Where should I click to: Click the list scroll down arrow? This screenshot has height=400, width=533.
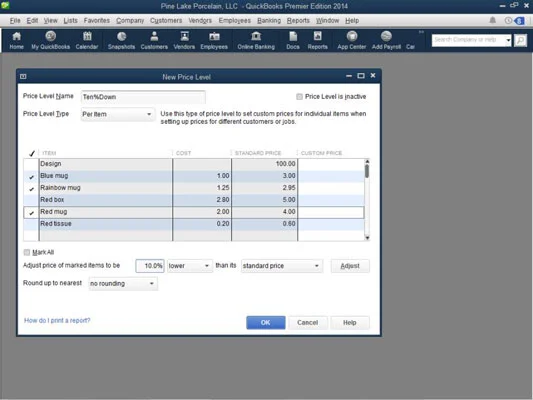(367, 238)
